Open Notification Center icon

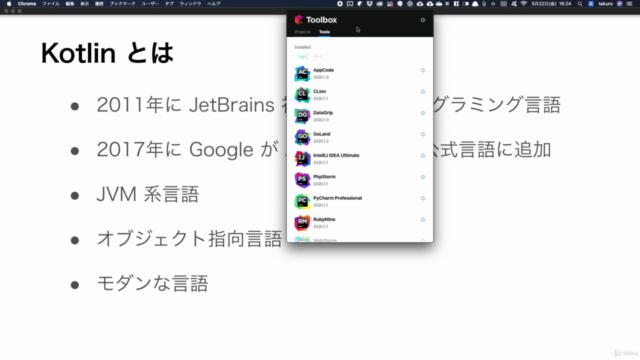click(x=629, y=4)
